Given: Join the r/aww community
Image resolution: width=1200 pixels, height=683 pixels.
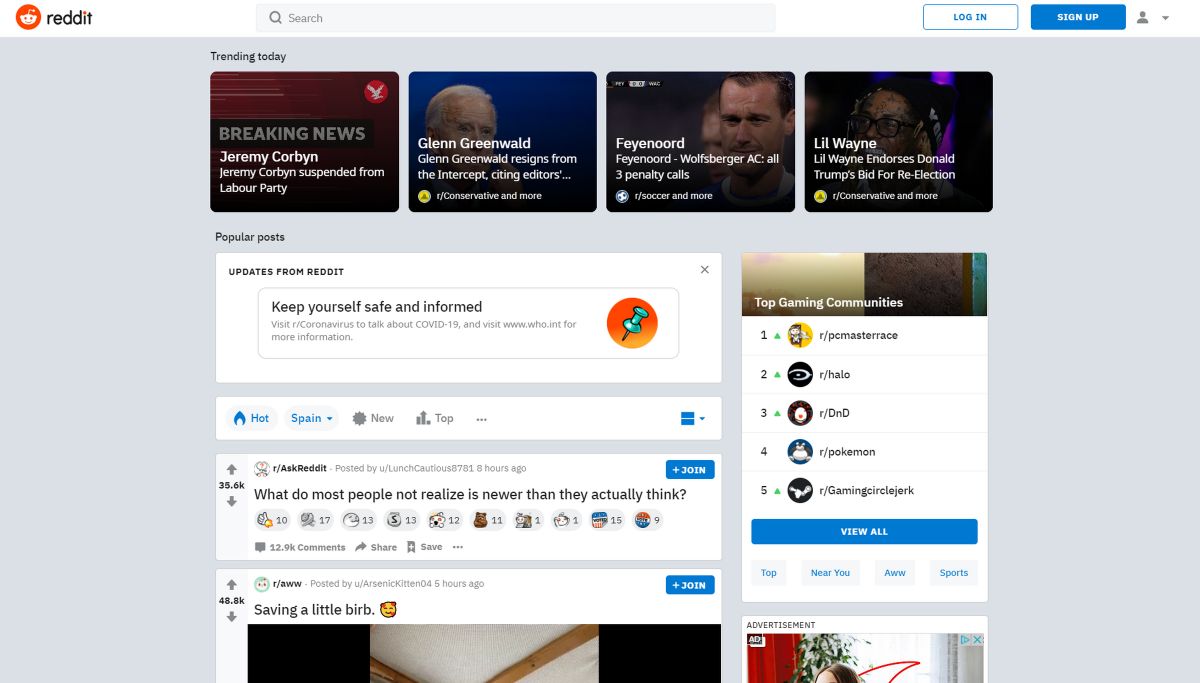Looking at the screenshot, I should [690, 584].
